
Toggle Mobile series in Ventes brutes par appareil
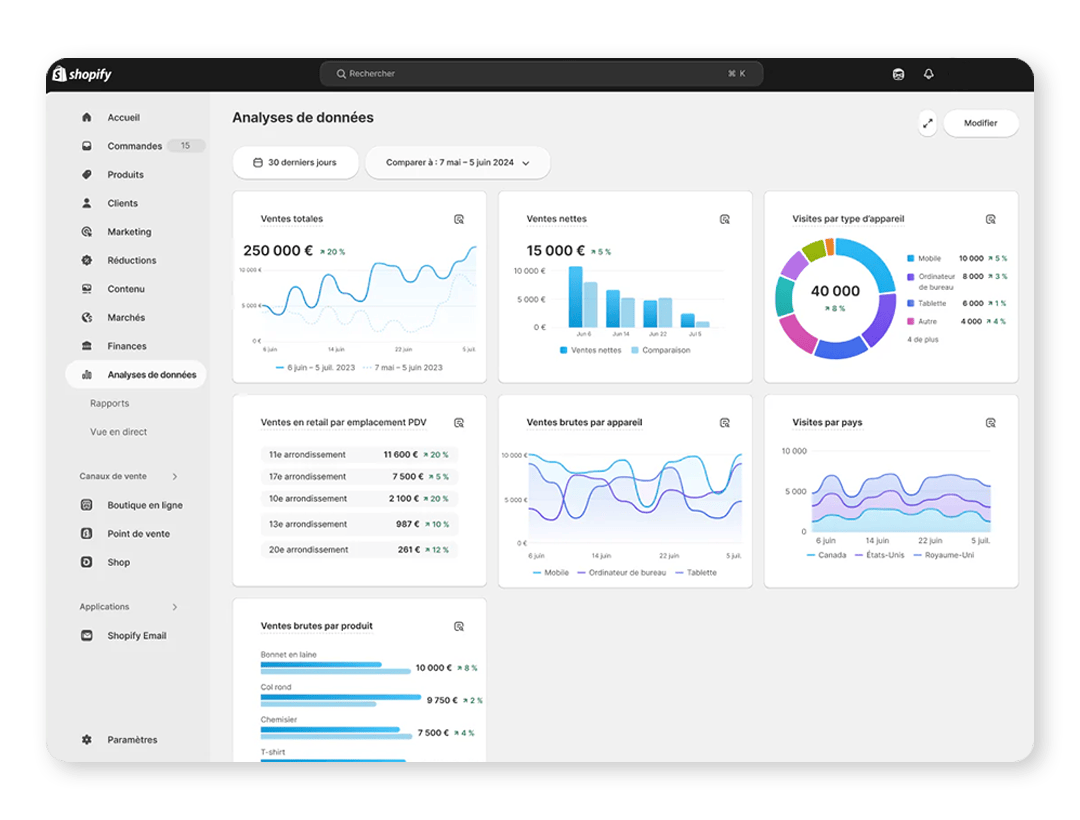549,572
